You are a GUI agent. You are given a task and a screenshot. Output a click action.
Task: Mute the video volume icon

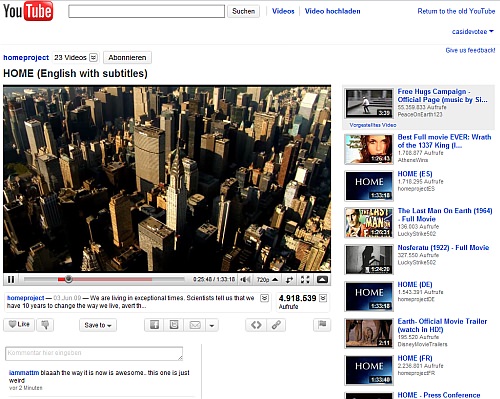click(x=246, y=280)
